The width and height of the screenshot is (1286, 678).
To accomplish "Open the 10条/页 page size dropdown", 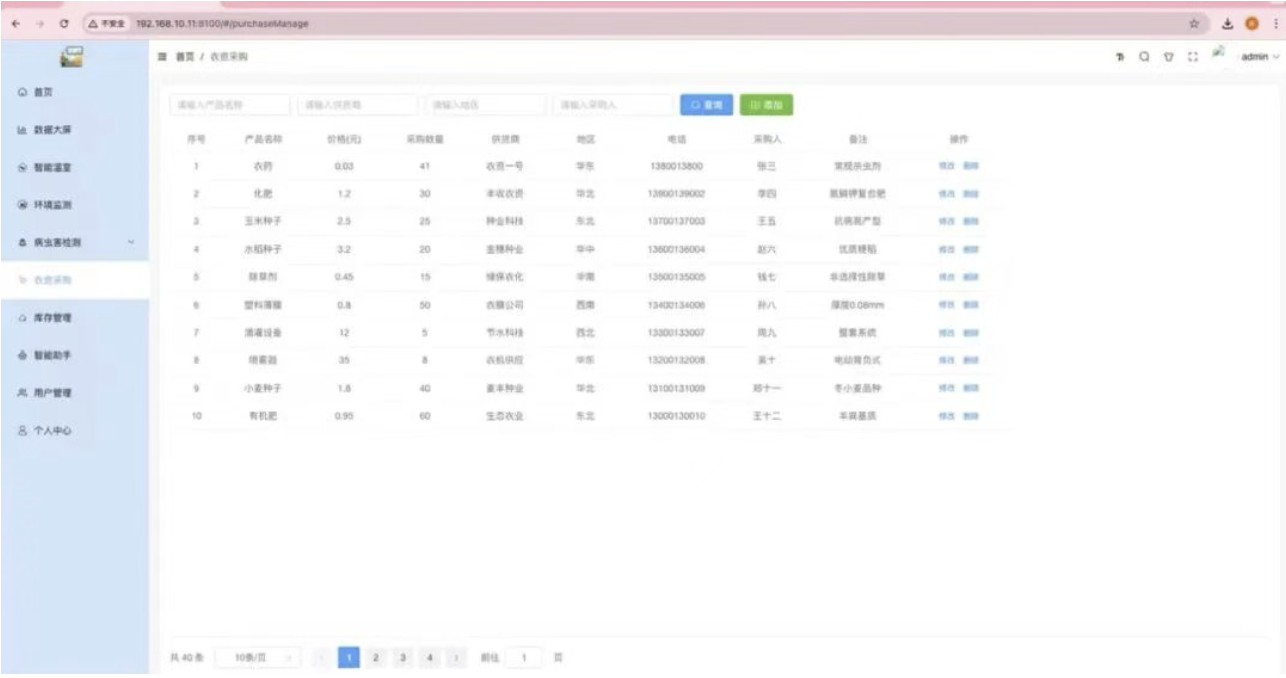I will click(258, 657).
